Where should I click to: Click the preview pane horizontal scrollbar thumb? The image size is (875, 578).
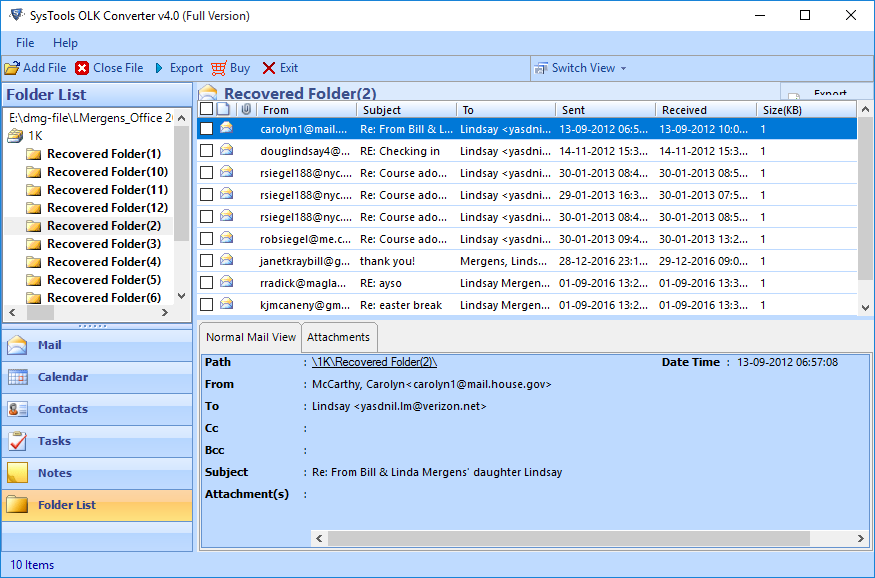(x=569, y=538)
